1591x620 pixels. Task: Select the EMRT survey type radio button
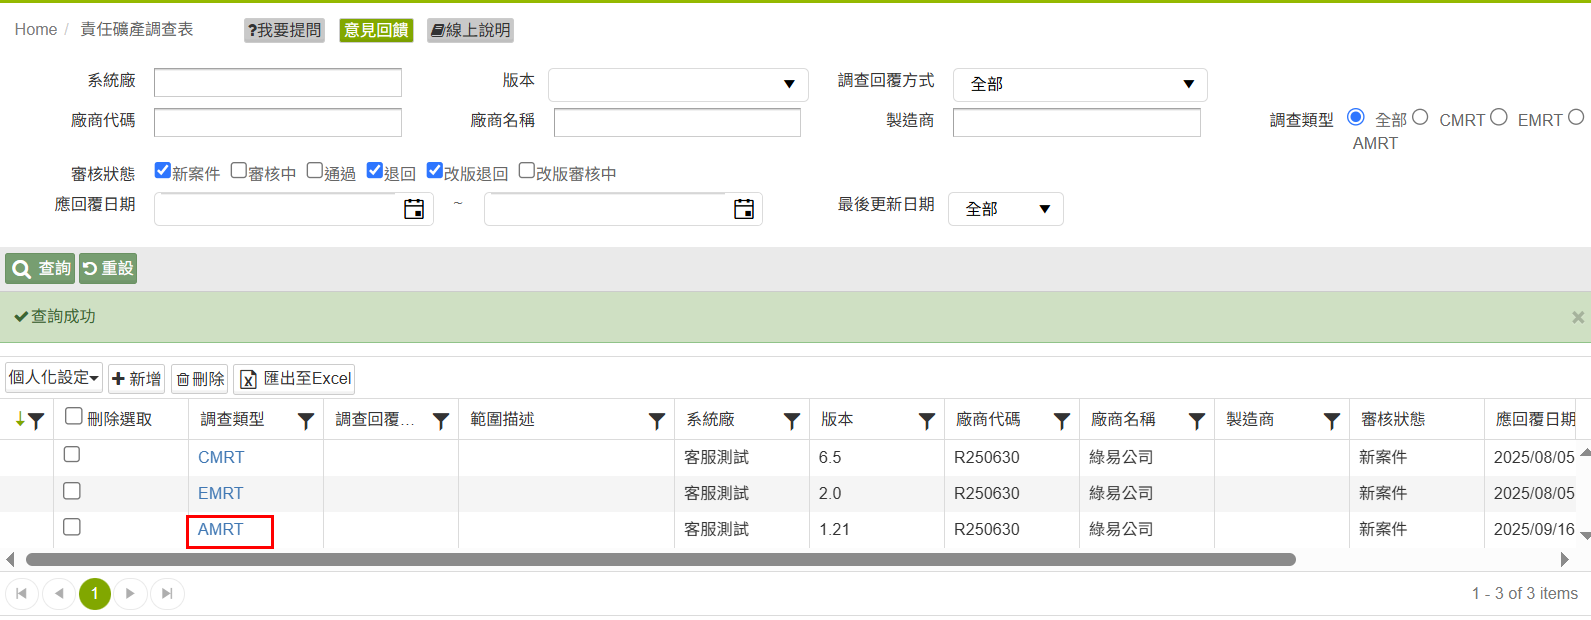click(1499, 117)
